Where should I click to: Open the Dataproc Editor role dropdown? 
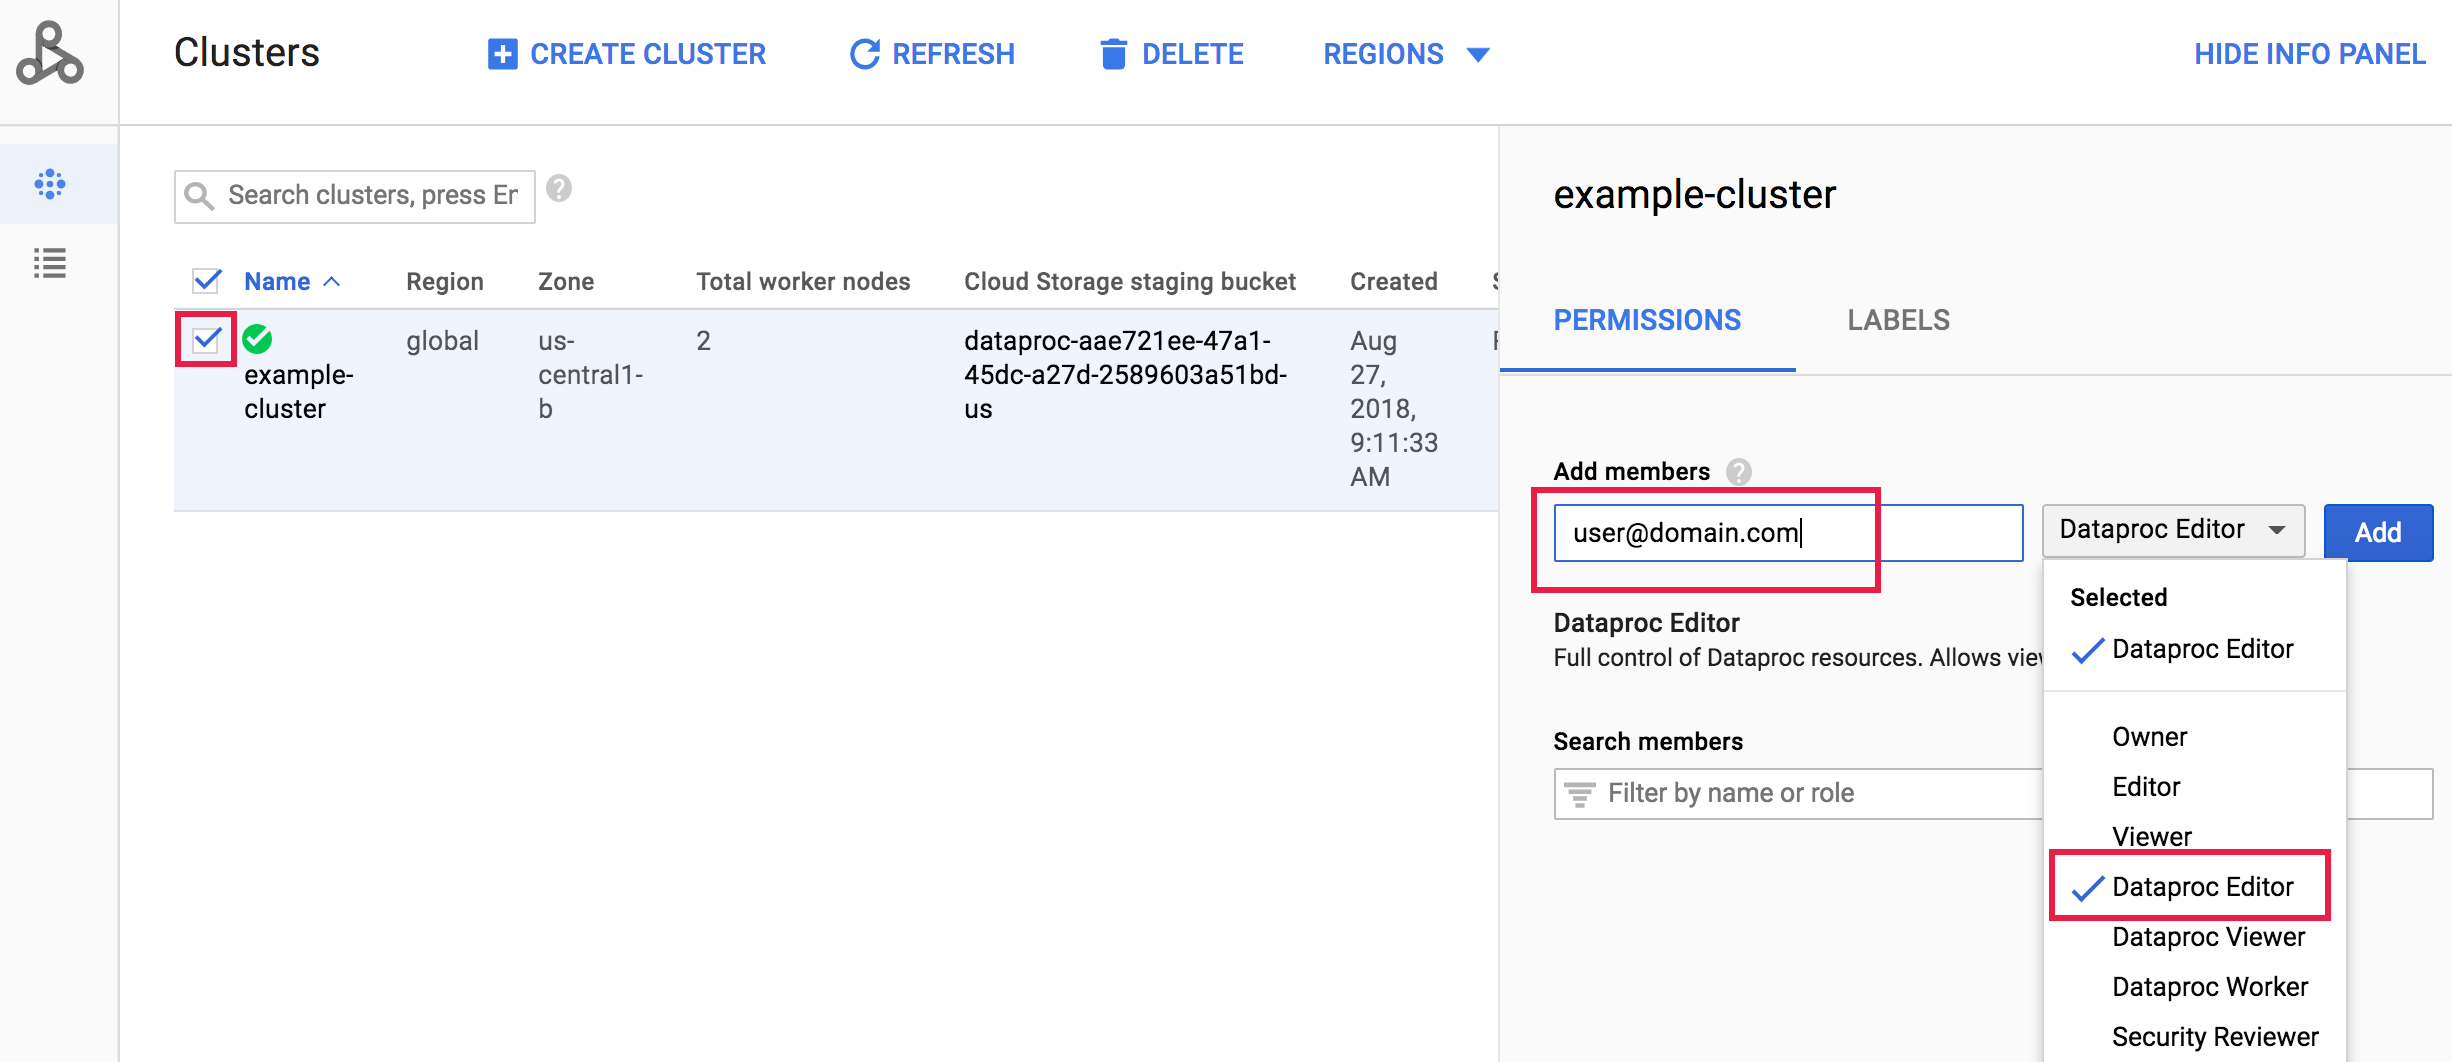click(x=2172, y=530)
